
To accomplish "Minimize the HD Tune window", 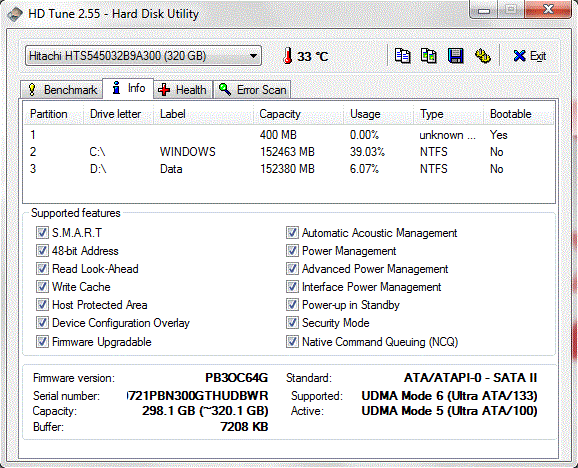I will pos(484,10).
